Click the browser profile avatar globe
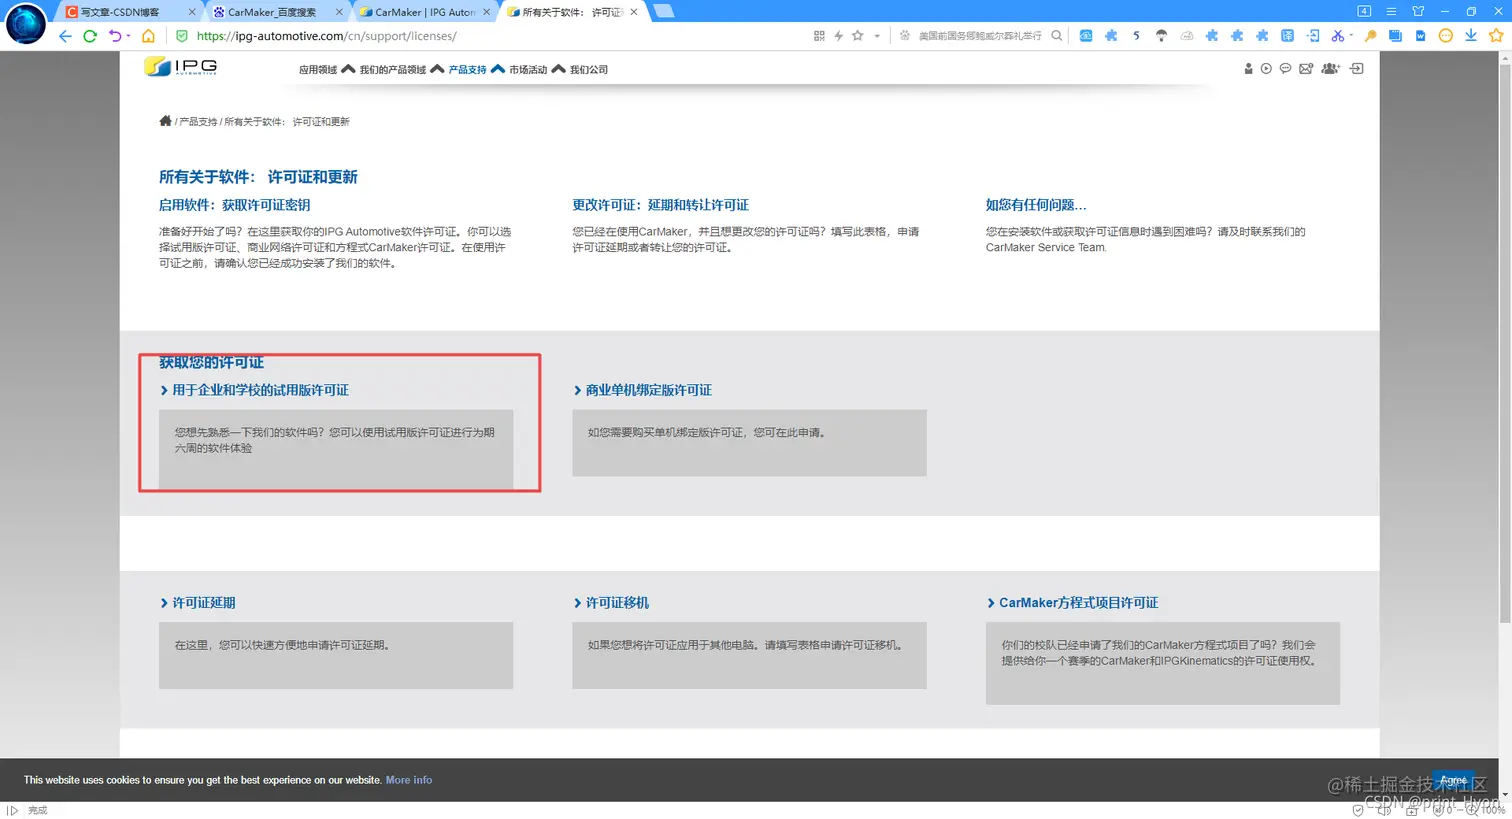 click(26, 23)
